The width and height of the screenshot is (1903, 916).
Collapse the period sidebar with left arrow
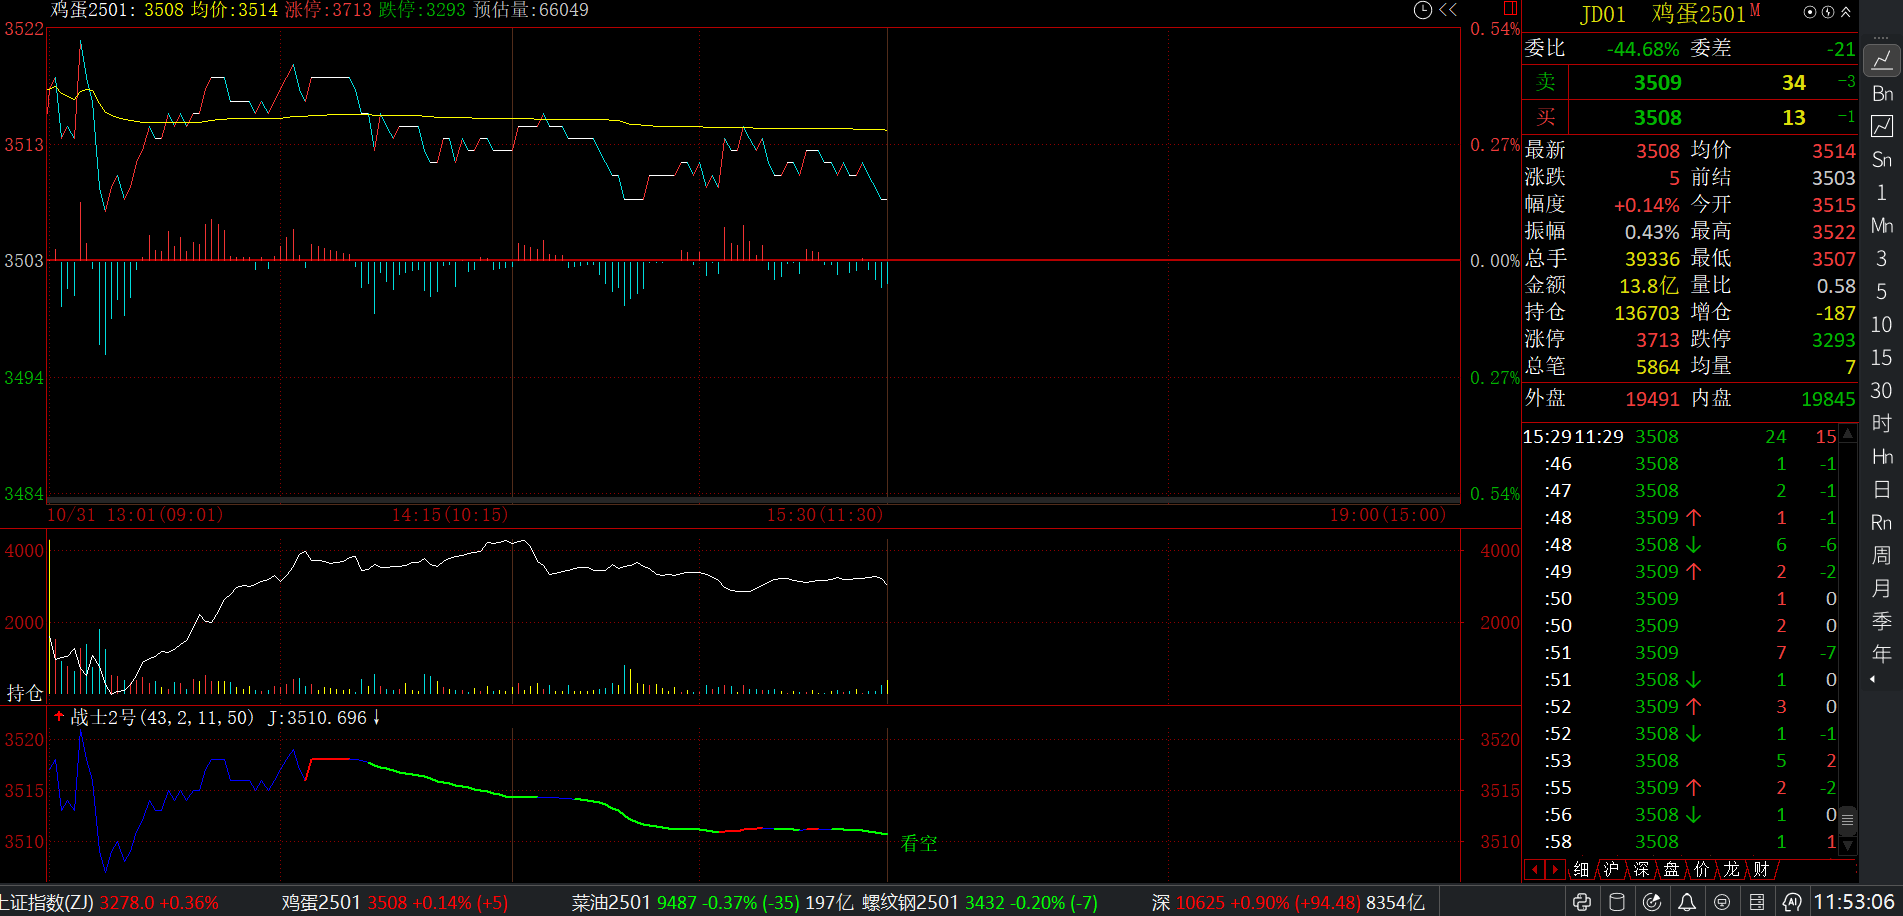[1873, 679]
